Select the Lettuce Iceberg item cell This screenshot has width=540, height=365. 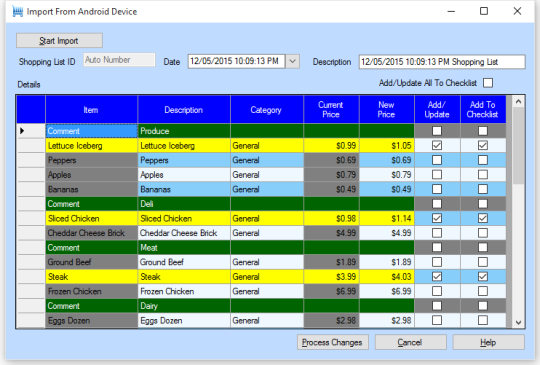click(x=91, y=146)
